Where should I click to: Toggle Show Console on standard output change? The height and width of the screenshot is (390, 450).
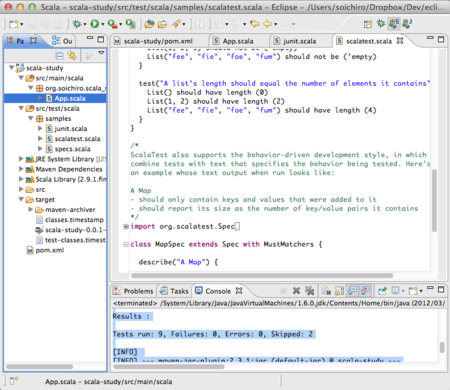[x=352, y=291]
